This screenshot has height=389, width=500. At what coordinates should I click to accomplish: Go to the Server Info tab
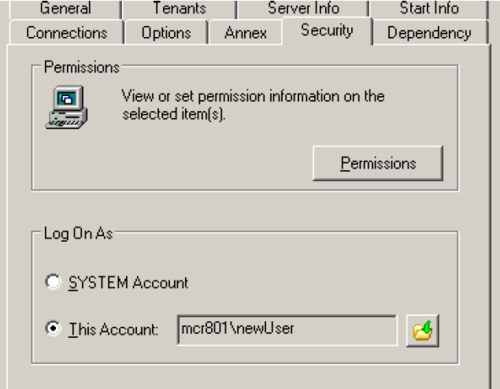click(303, 9)
